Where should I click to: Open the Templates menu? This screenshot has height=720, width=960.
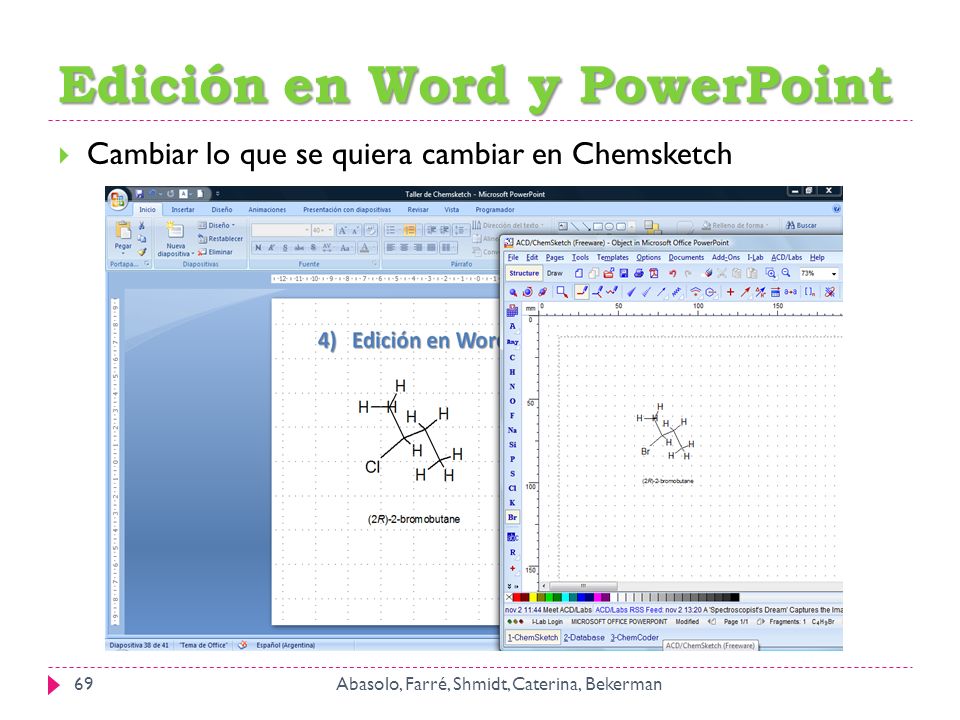[612, 257]
